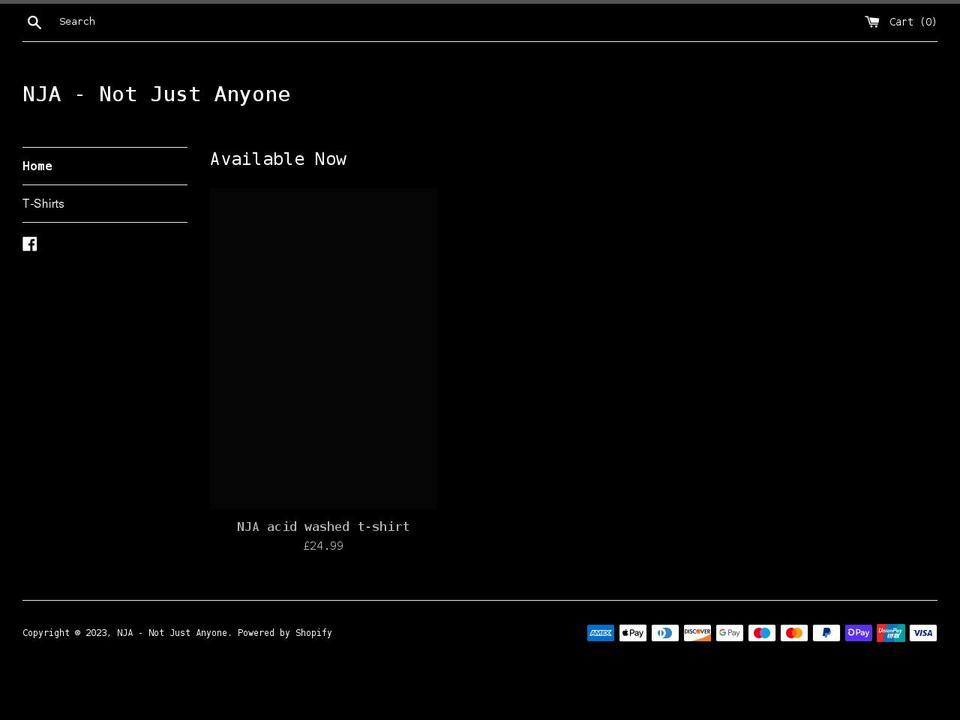This screenshot has width=960, height=720.
Task: Go to NJA - Not Just Anyone store title
Action: [156, 94]
